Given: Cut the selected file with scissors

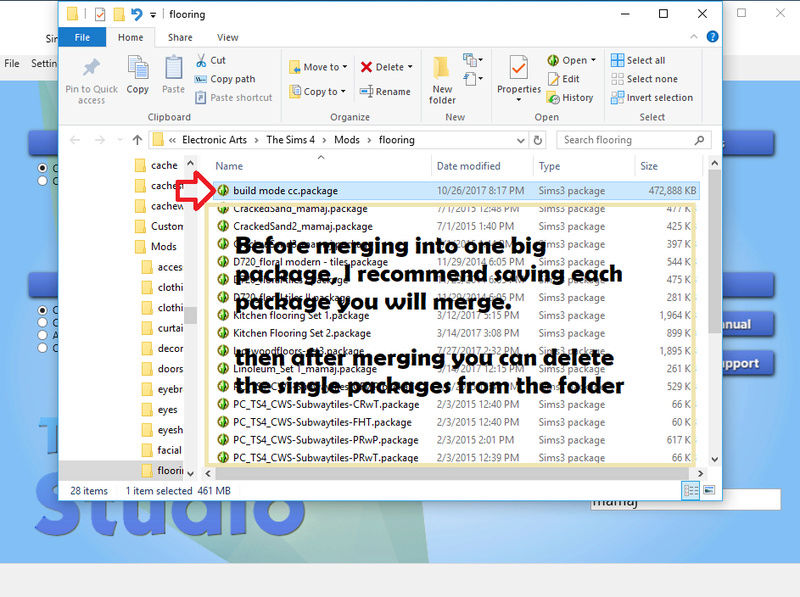Looking at the screenshot, I should [211, 60].
